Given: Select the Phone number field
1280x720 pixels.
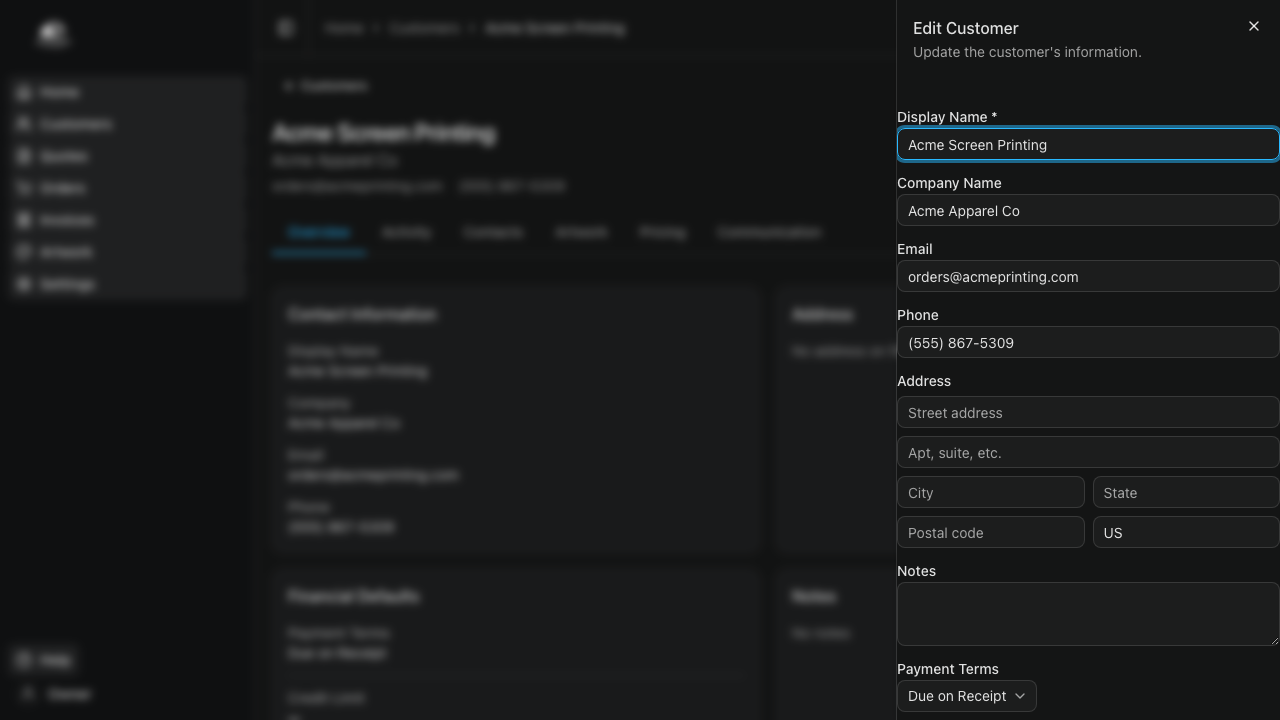Looking at the screenshot, I should tap(1088, 343).
